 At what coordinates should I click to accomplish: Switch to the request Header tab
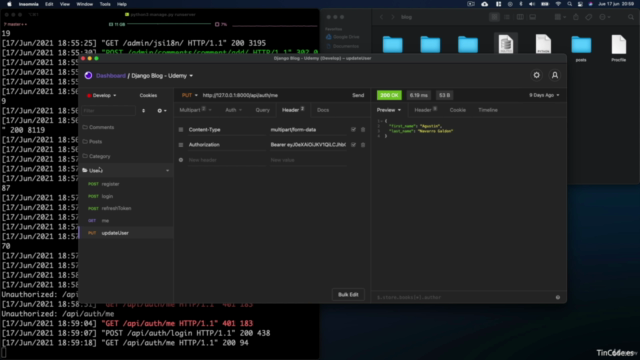click(293, 110)
